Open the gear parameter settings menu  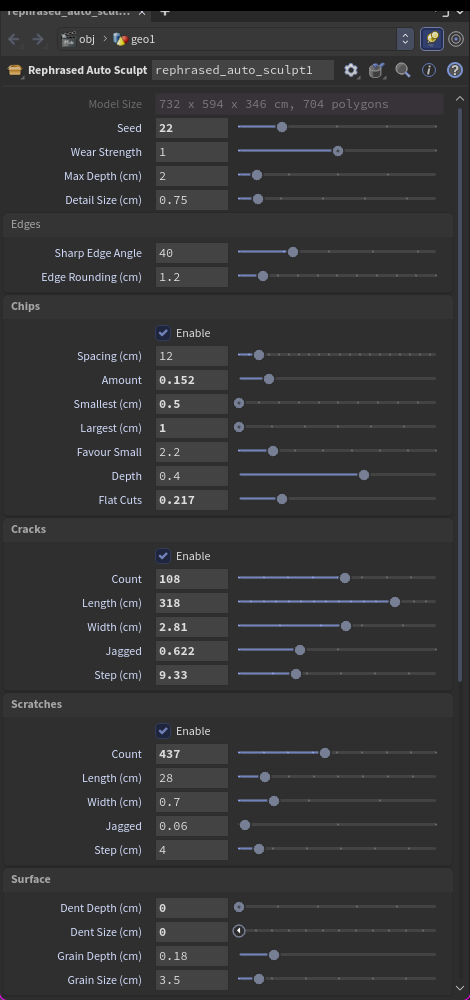(x=351, y=70)
